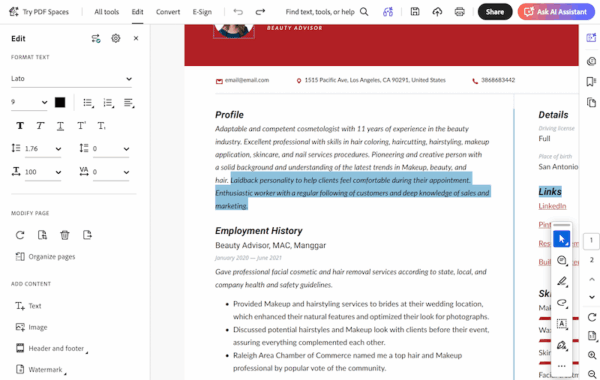Open the Watermark options
This screenshot has height=380, width=600.
[41, 370]
